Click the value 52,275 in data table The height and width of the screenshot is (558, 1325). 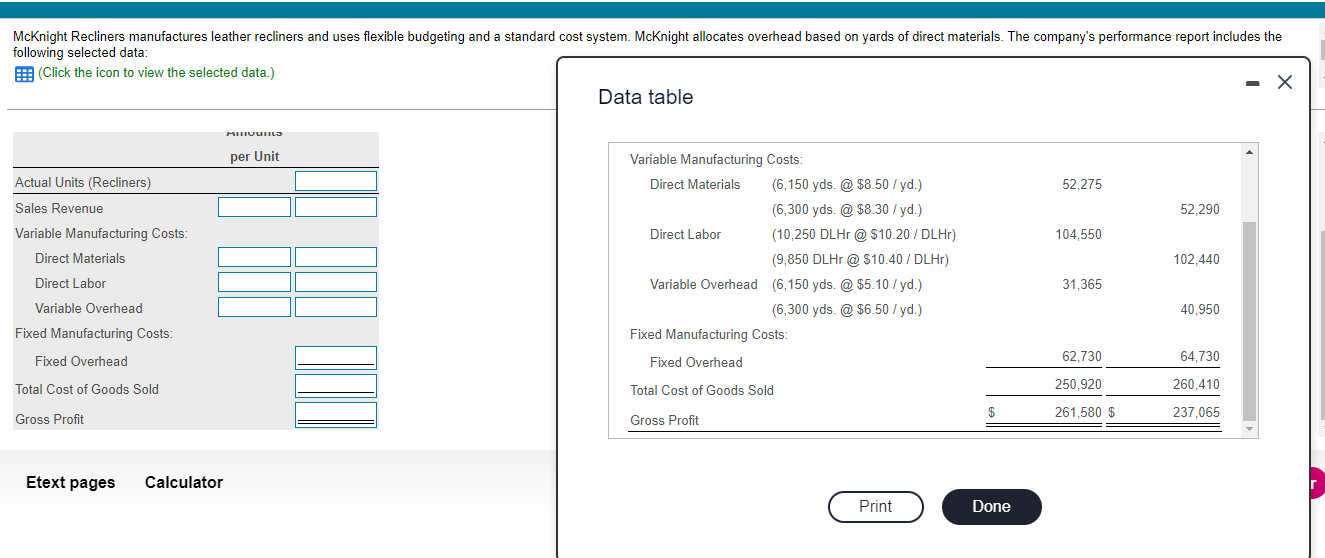tap(1082, 184)
